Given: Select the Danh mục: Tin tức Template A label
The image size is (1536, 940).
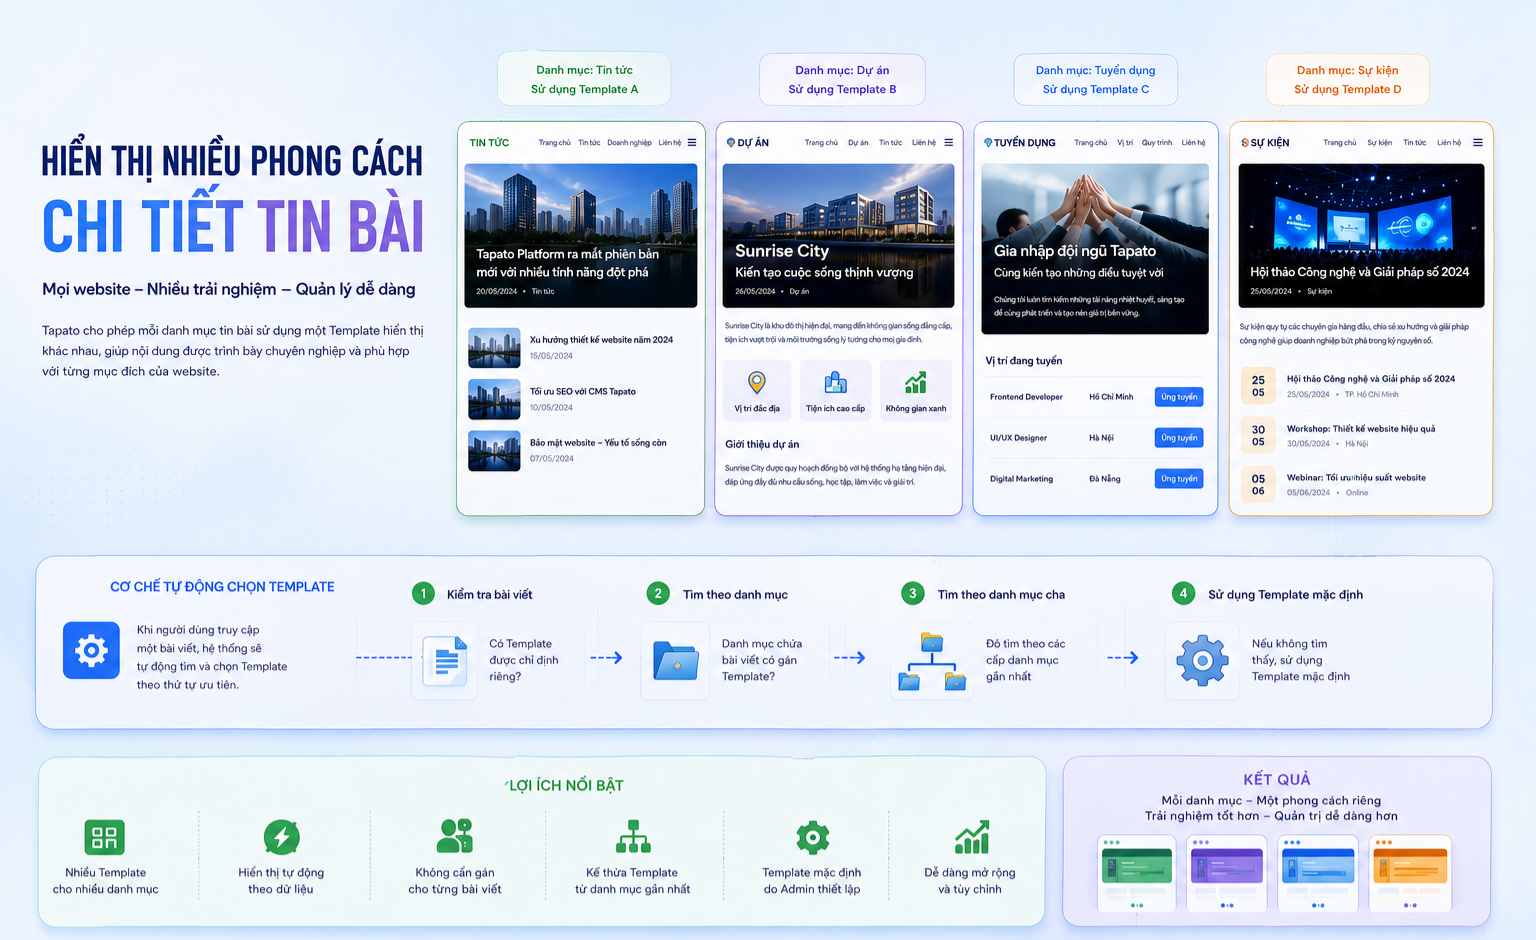Looking at the screenshot, I should click(x=584, y=79).
